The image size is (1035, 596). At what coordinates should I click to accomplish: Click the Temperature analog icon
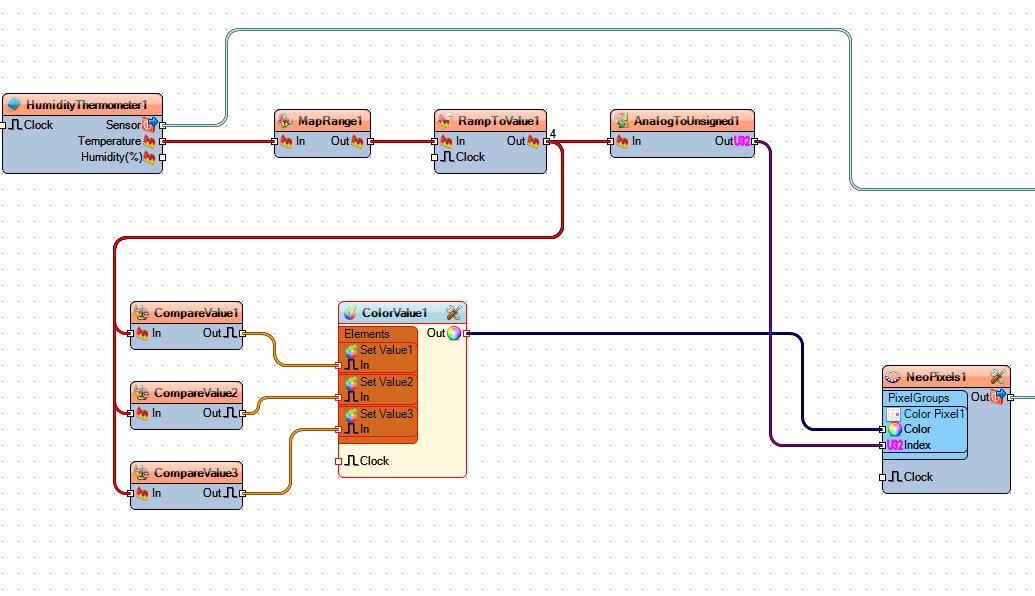[149, 141]
